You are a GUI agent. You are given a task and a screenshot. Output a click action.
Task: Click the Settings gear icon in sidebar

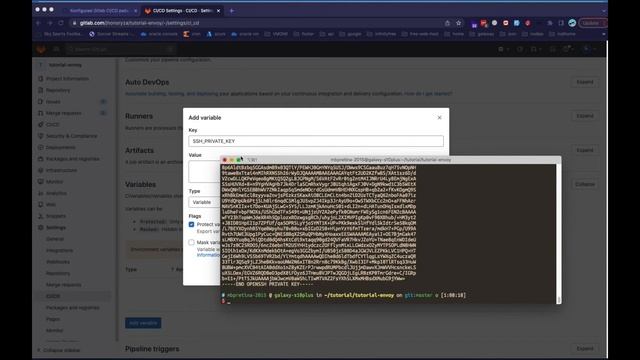(x=40, y=227)
